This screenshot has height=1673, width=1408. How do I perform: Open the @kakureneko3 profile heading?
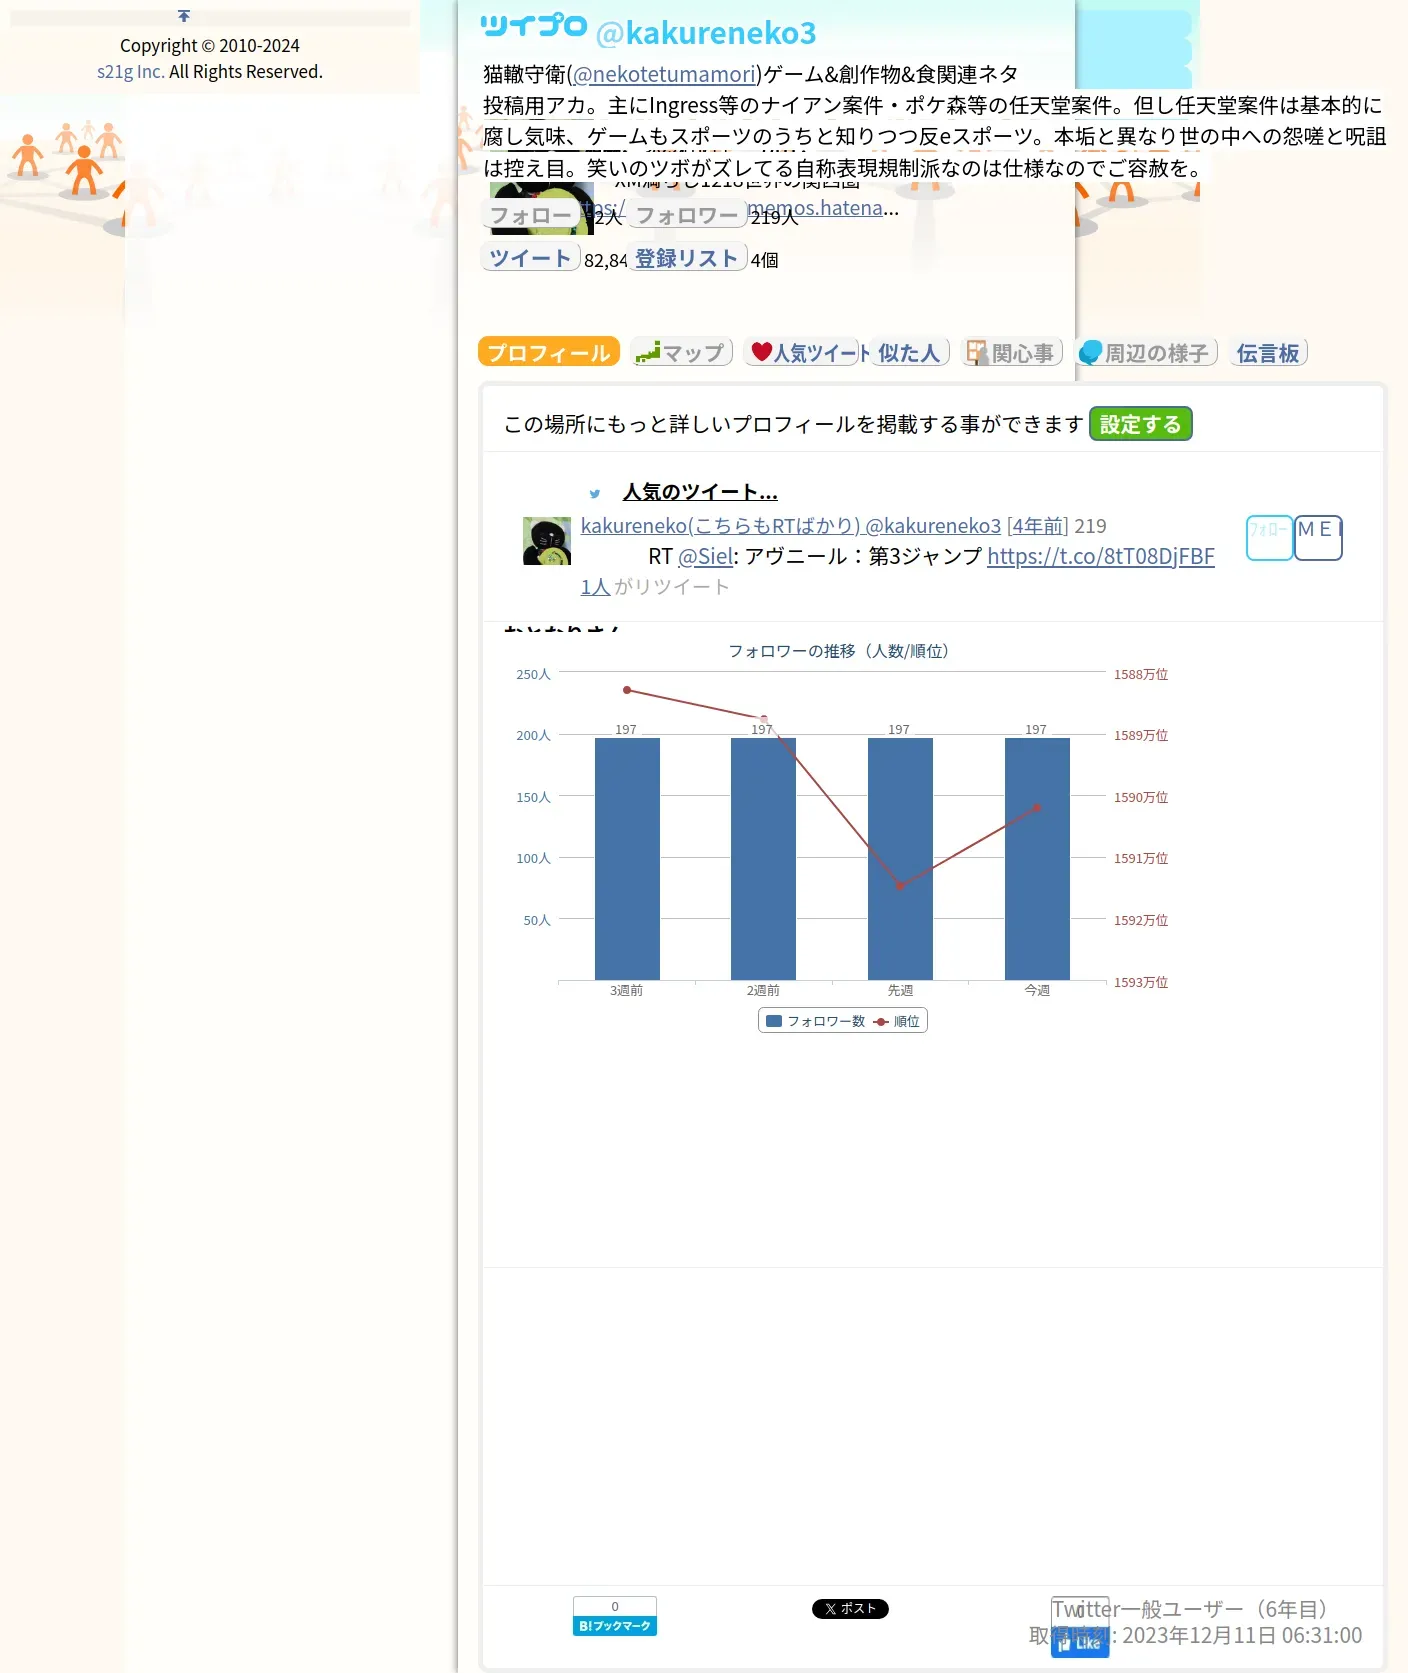click(x=706, y=33)
